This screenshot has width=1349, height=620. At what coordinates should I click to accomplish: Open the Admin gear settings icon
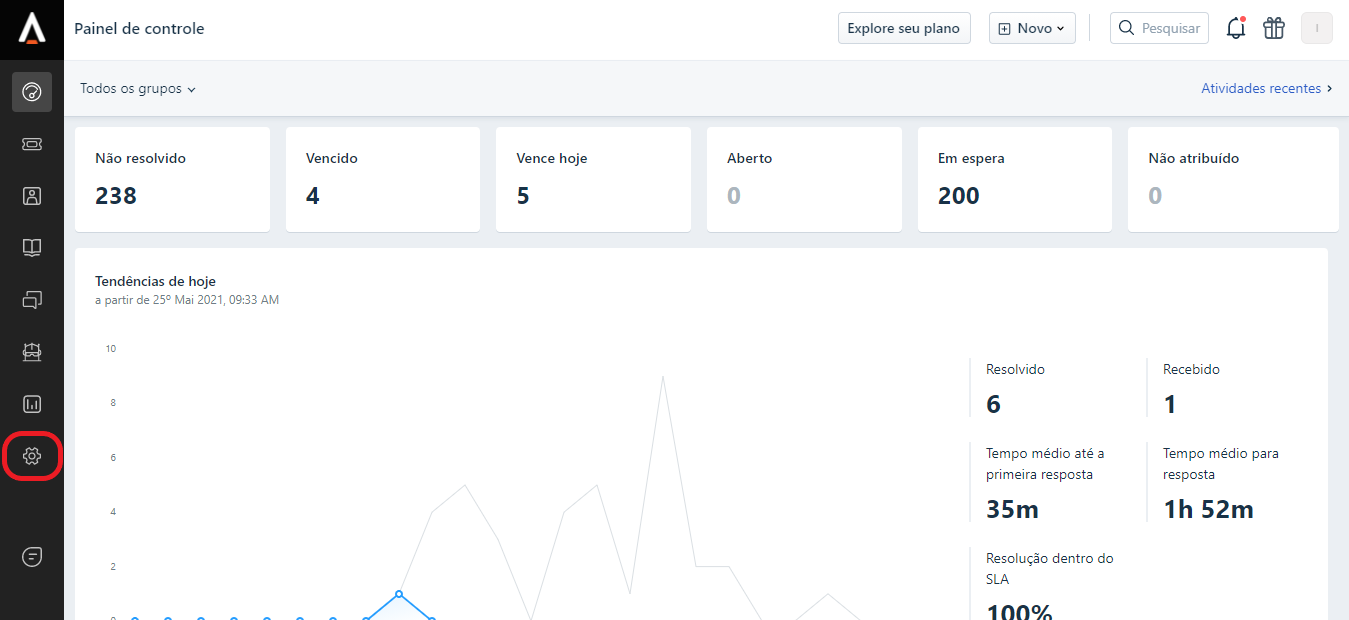(32, 456)
